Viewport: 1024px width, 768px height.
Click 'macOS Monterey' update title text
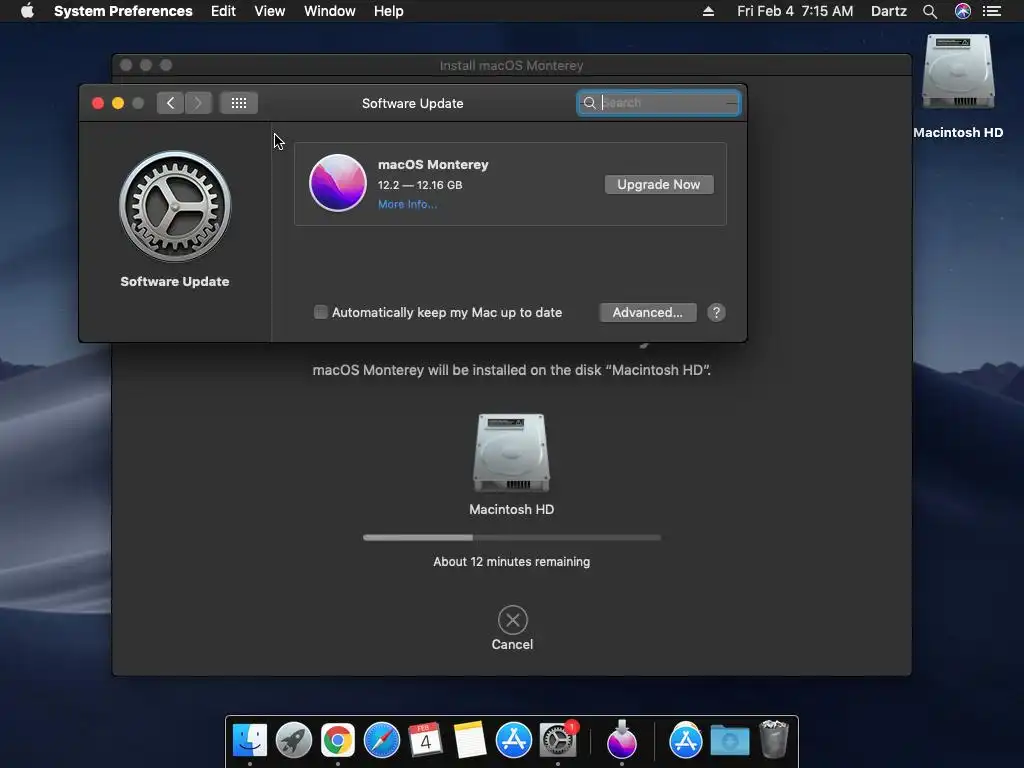click(433, 165)
